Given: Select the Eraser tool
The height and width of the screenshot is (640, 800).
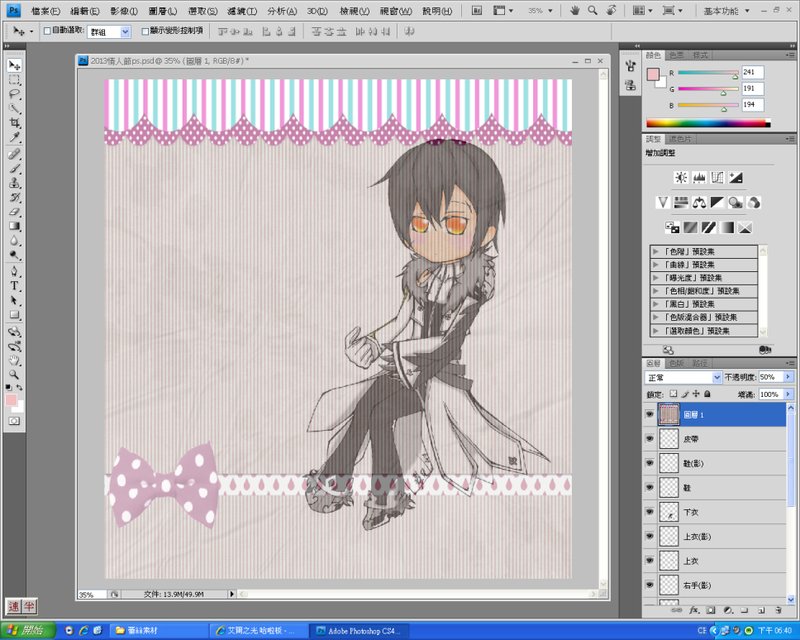Looking at the screenshot, I should [x=14, y=212].
